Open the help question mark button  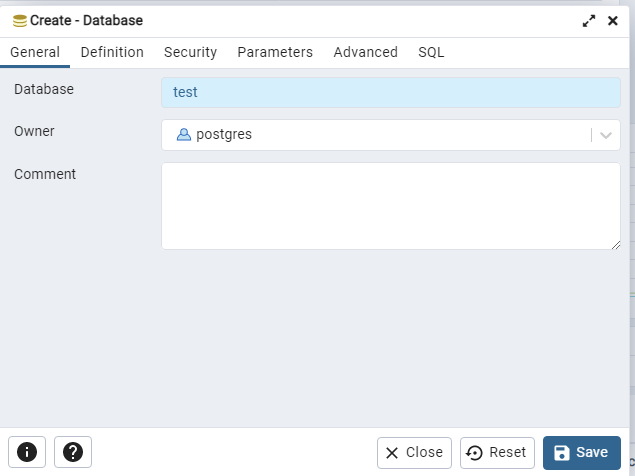[73, 452]
